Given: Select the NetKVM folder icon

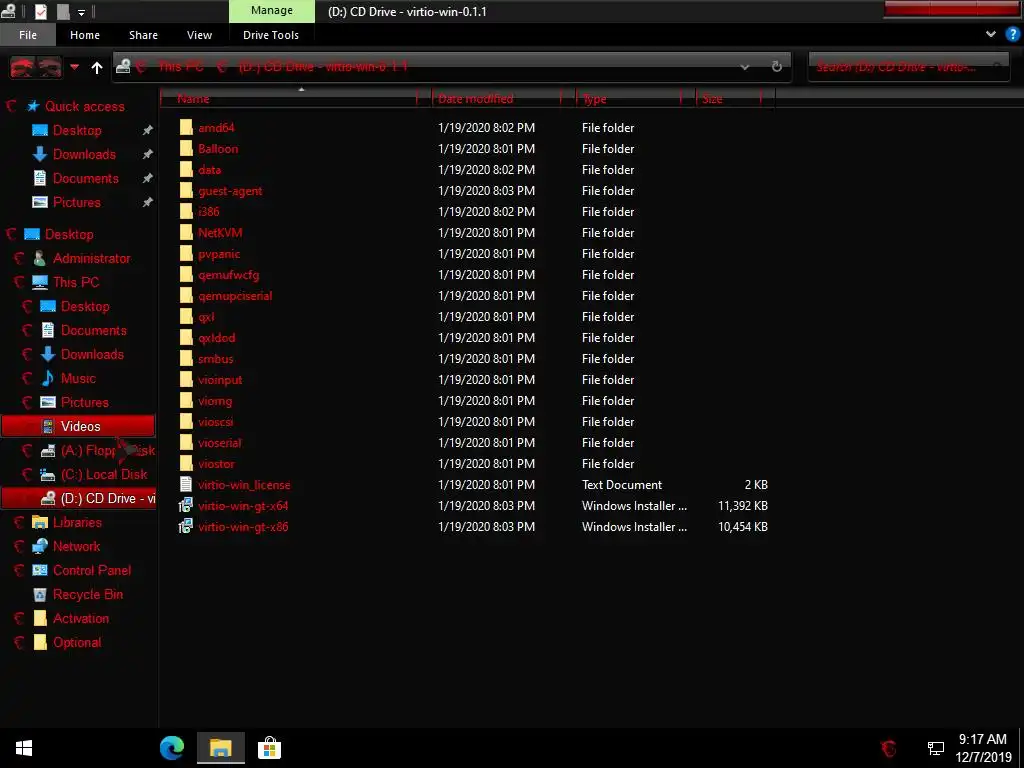Looking at the screenshot, I should (x=187, y=232).
